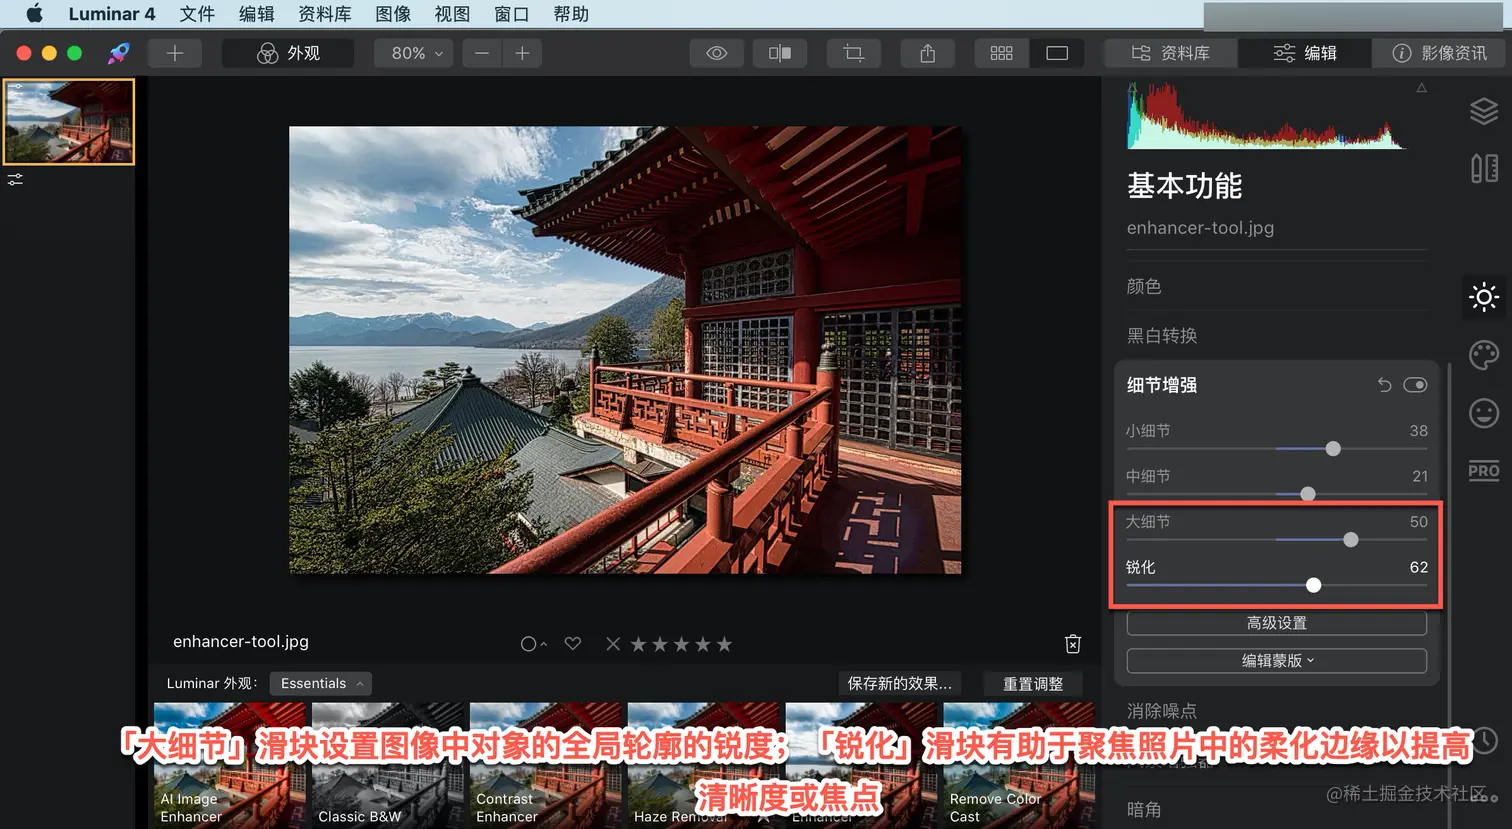Zoom in with the plus magnifier button
The height and width of the screenshot is (829, 1512).
(x=522, y=53)
